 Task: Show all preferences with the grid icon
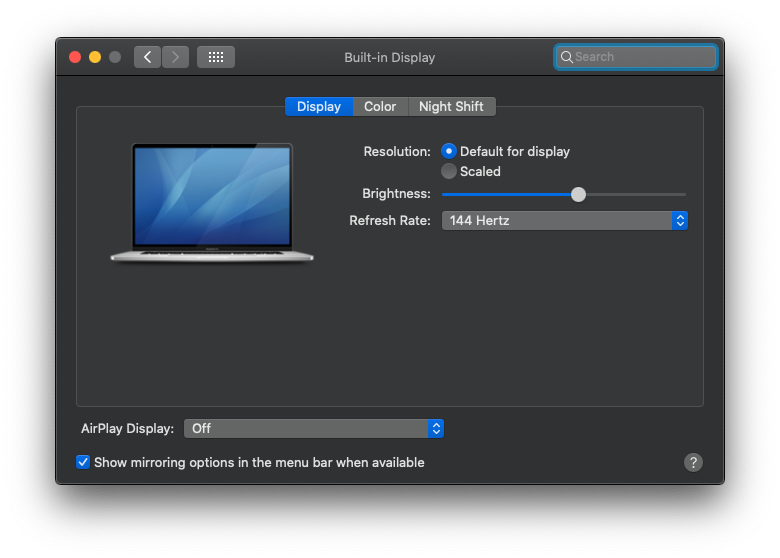point(216,57)
